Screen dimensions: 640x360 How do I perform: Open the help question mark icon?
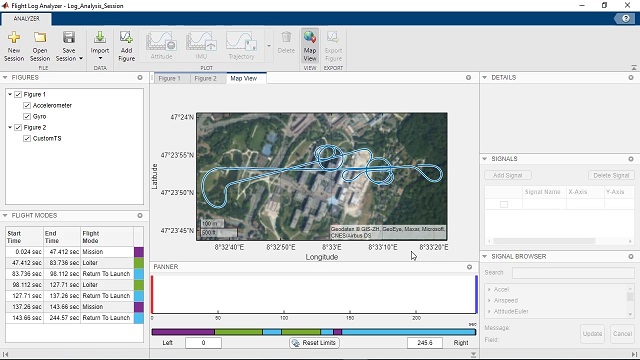[626, 19]
